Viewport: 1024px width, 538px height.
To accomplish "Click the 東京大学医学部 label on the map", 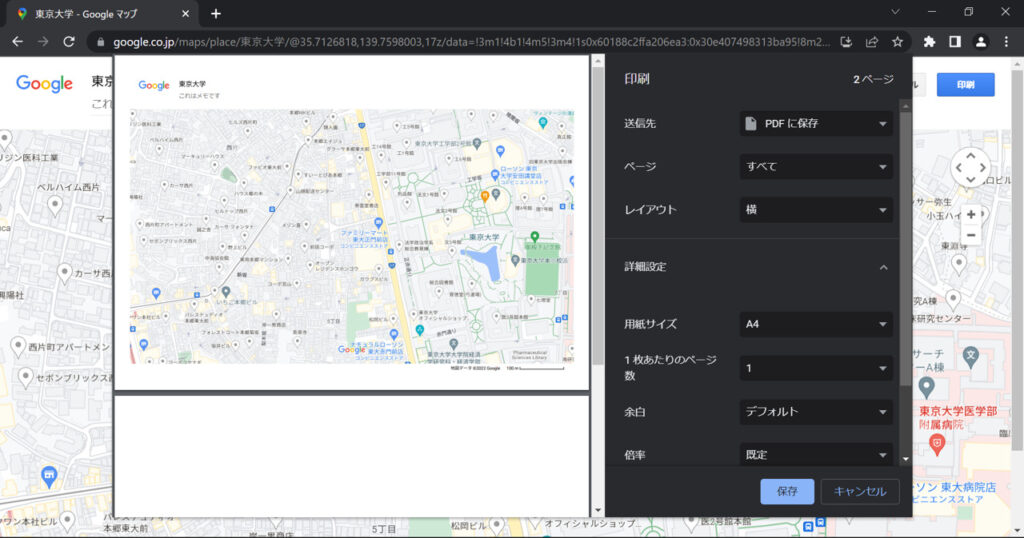I will (x=958, y=411).
